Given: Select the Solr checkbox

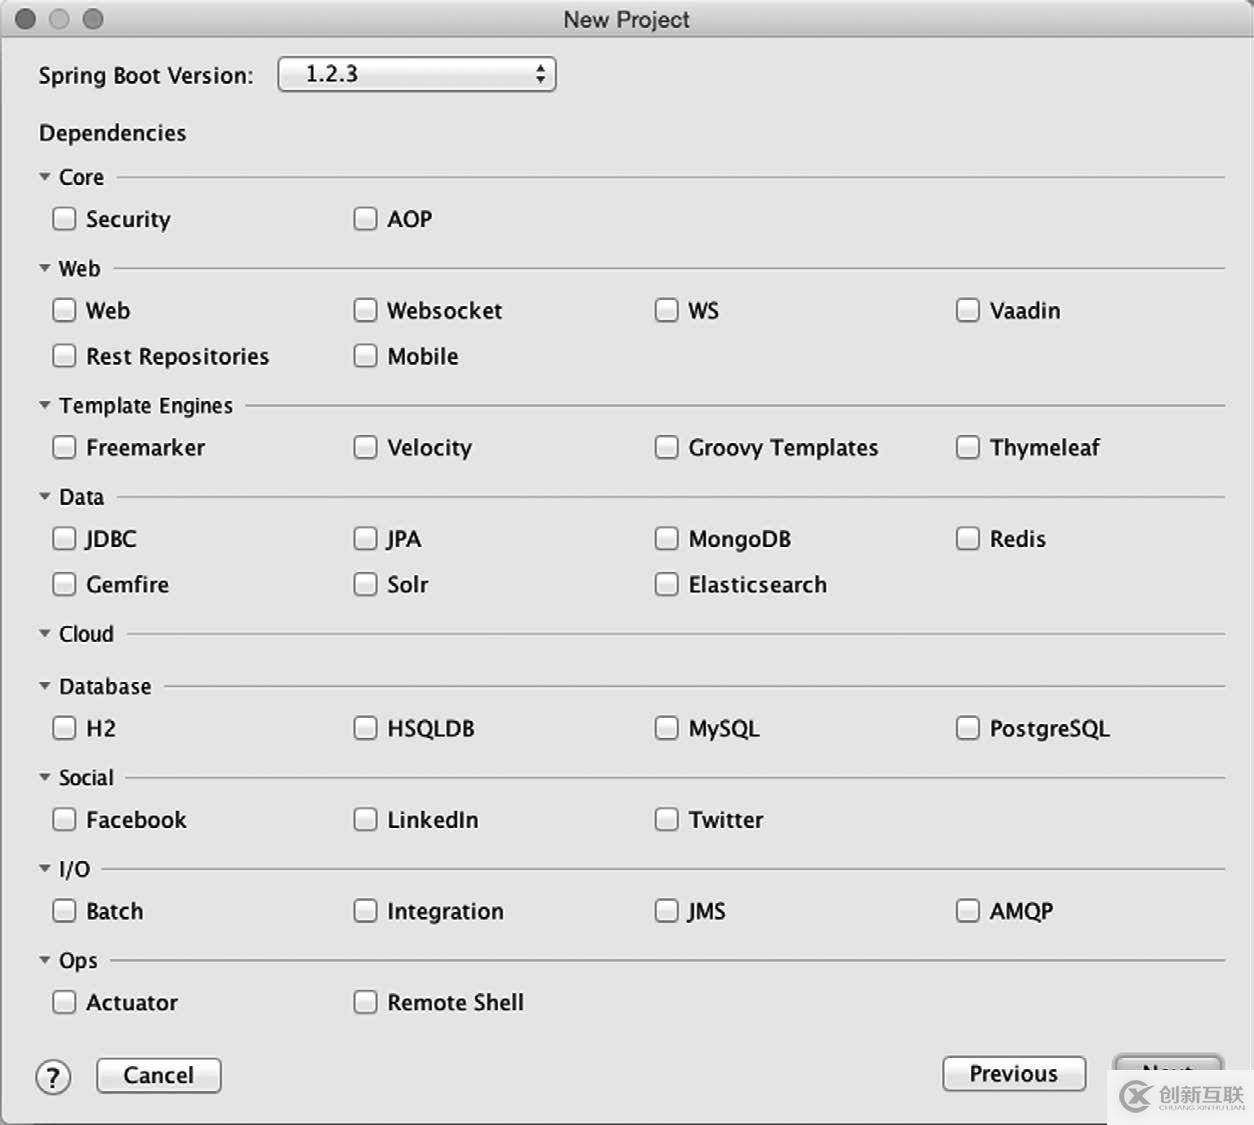Looking at the screenshot, I should tap(365, 585).
